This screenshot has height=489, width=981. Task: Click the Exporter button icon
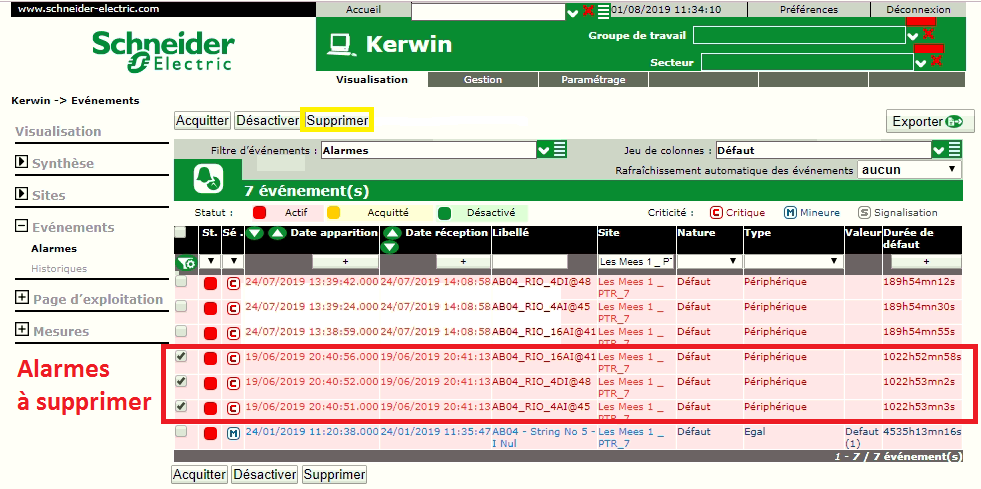[957, 121]
